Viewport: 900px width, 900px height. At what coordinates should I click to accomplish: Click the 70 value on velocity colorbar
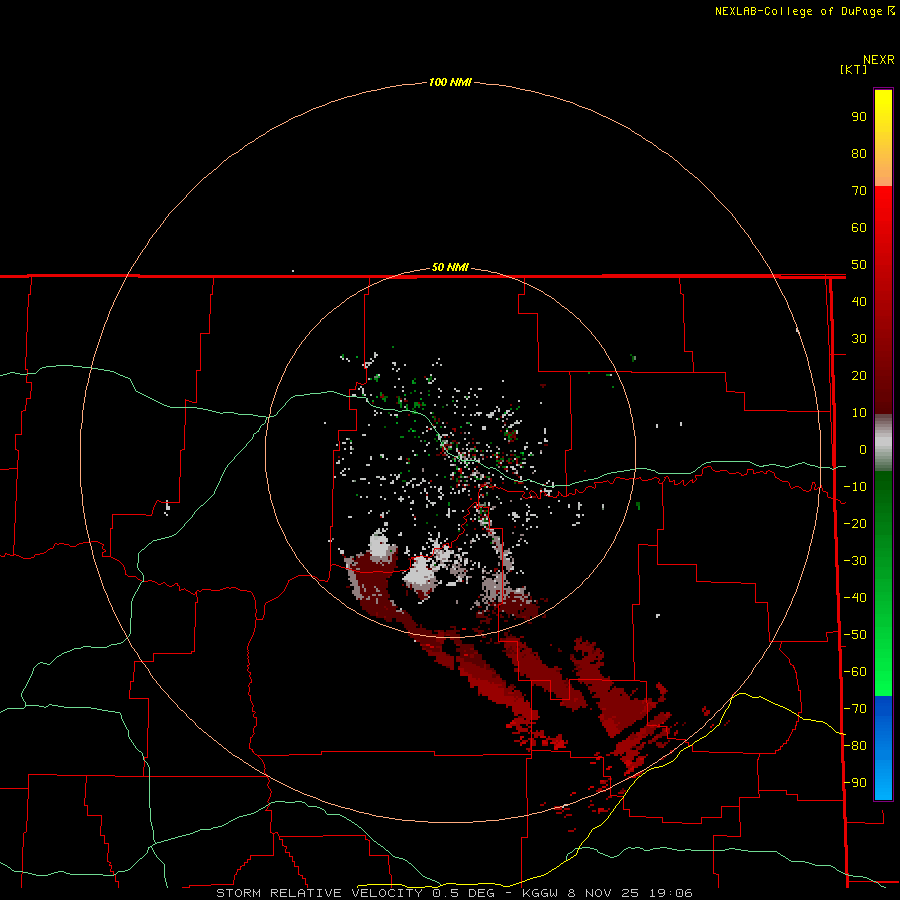point(859,191)
